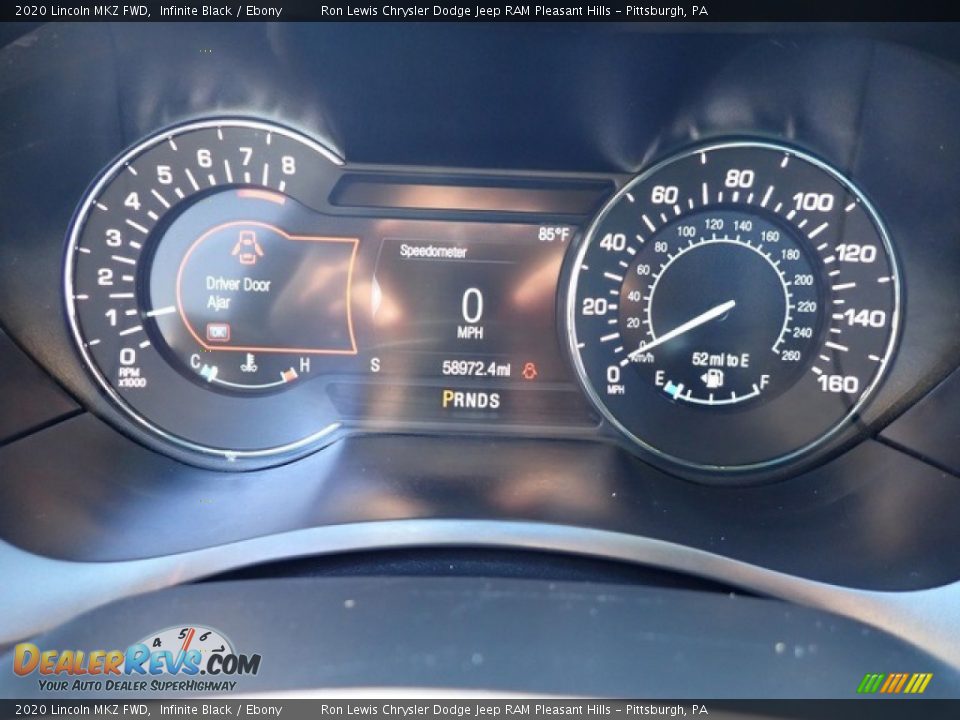Click the 'Driver Door Ajar' message
The width and height of the screenshot is (960, 720).
tap(238, 293)
